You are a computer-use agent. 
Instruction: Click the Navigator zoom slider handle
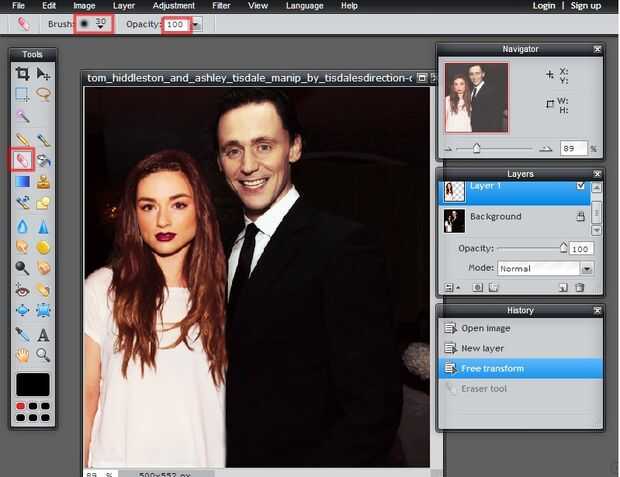[x=476, y=148]
